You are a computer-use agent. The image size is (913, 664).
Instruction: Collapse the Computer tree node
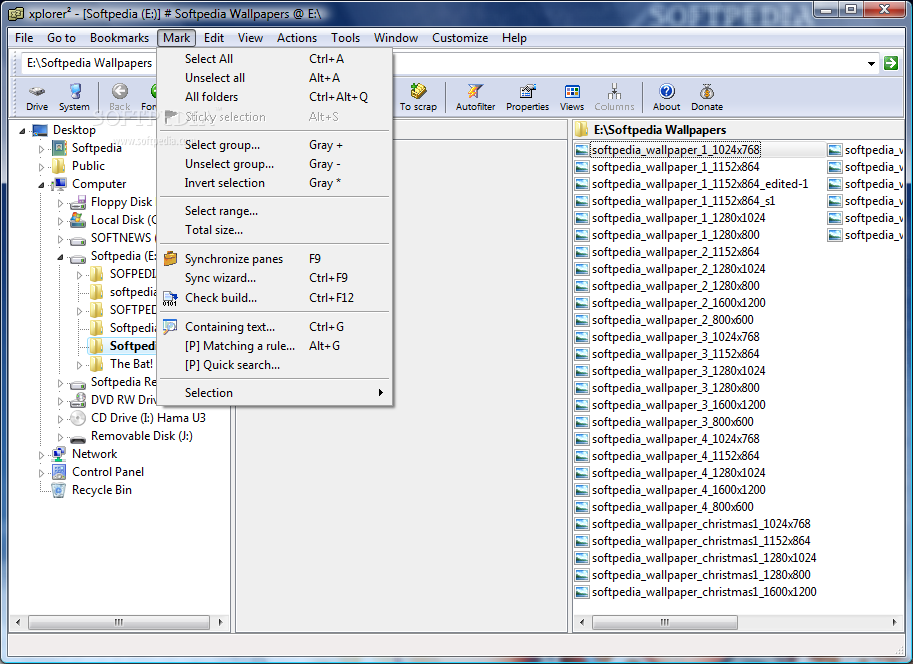tap(41, 185)
